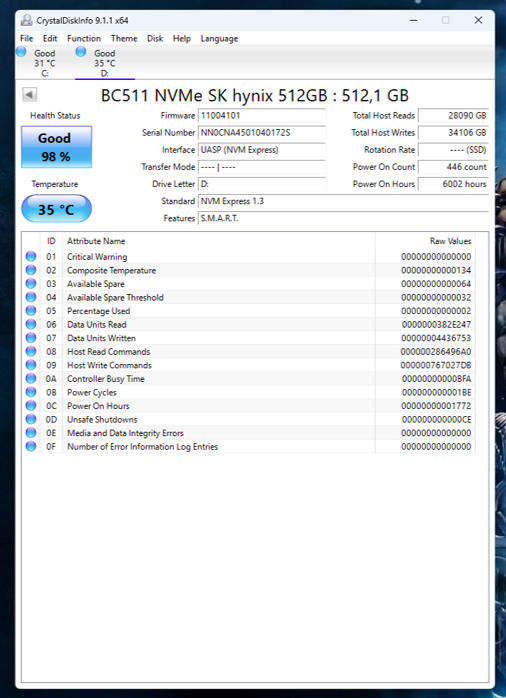Click the status orb for Composite Temperature
506x698 pixels.
point(31,270)
